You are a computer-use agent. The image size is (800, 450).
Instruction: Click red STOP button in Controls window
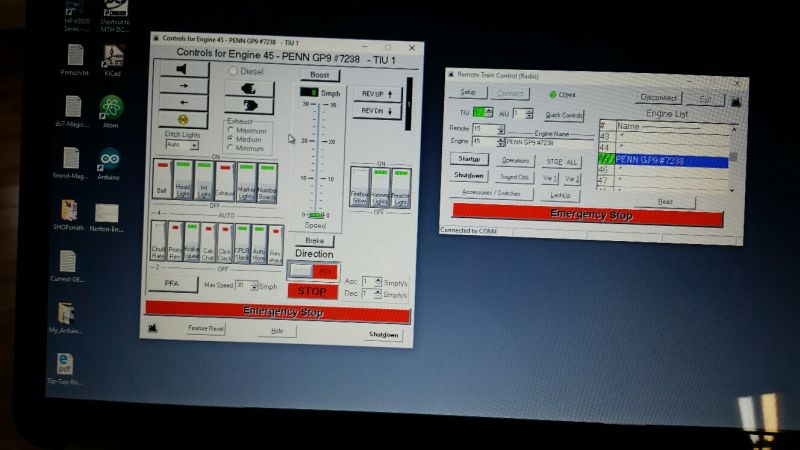pyautogui.click(x=312, y=291)
